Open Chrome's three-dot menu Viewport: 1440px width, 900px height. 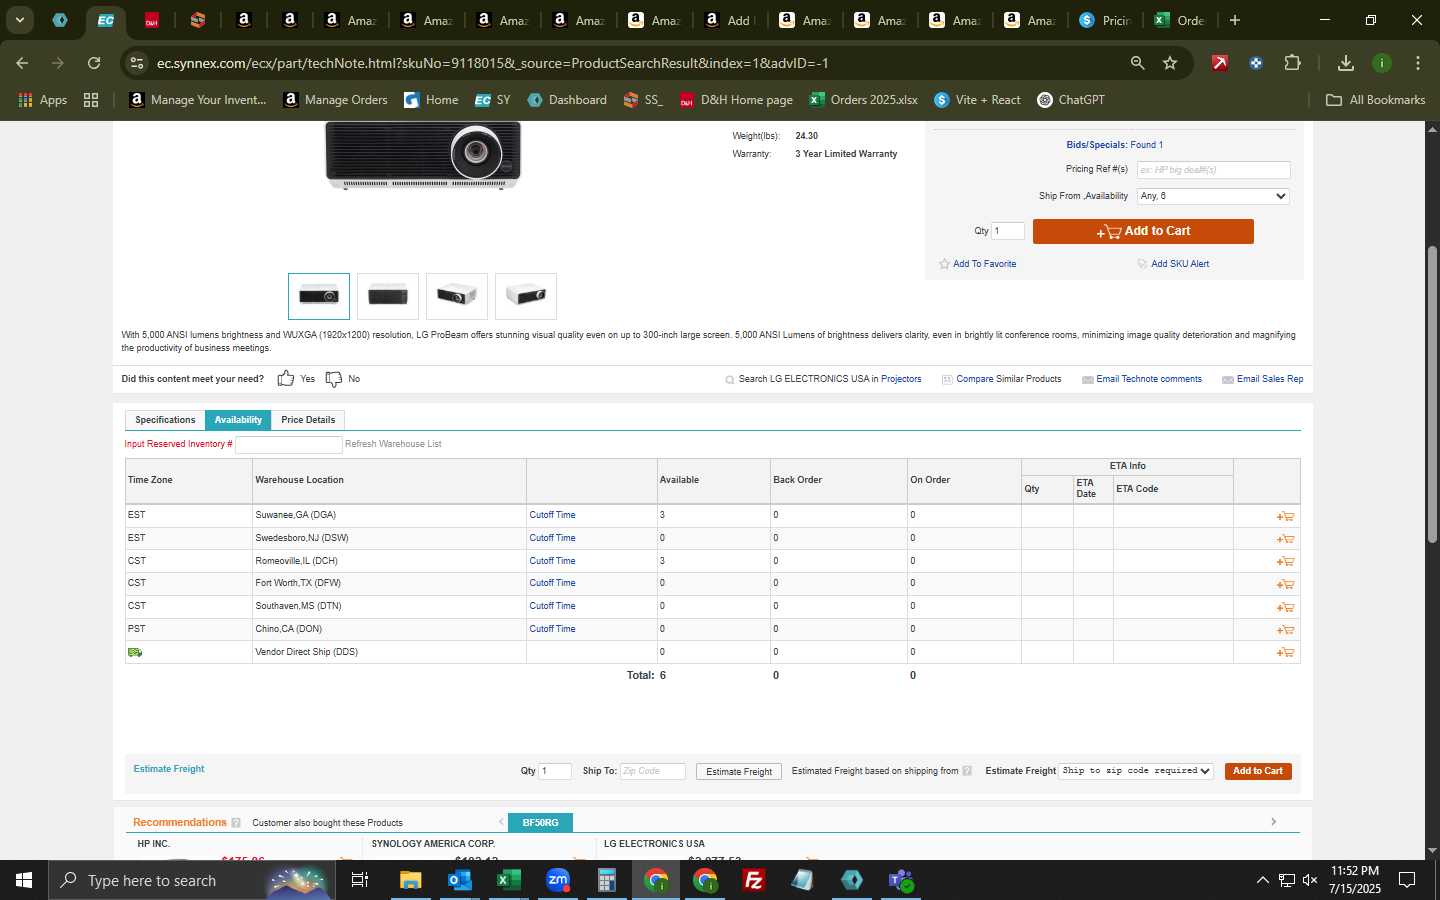click(x=1418, y=63)
